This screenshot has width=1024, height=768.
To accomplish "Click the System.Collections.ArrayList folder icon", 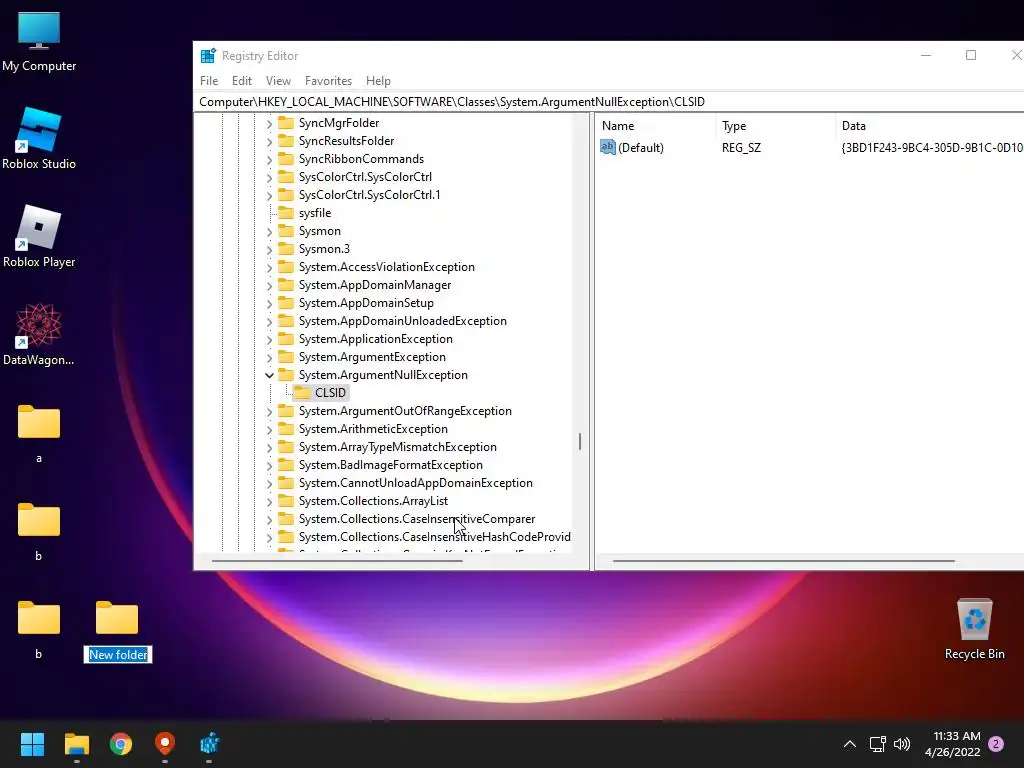I will click(x=285, y=501).
